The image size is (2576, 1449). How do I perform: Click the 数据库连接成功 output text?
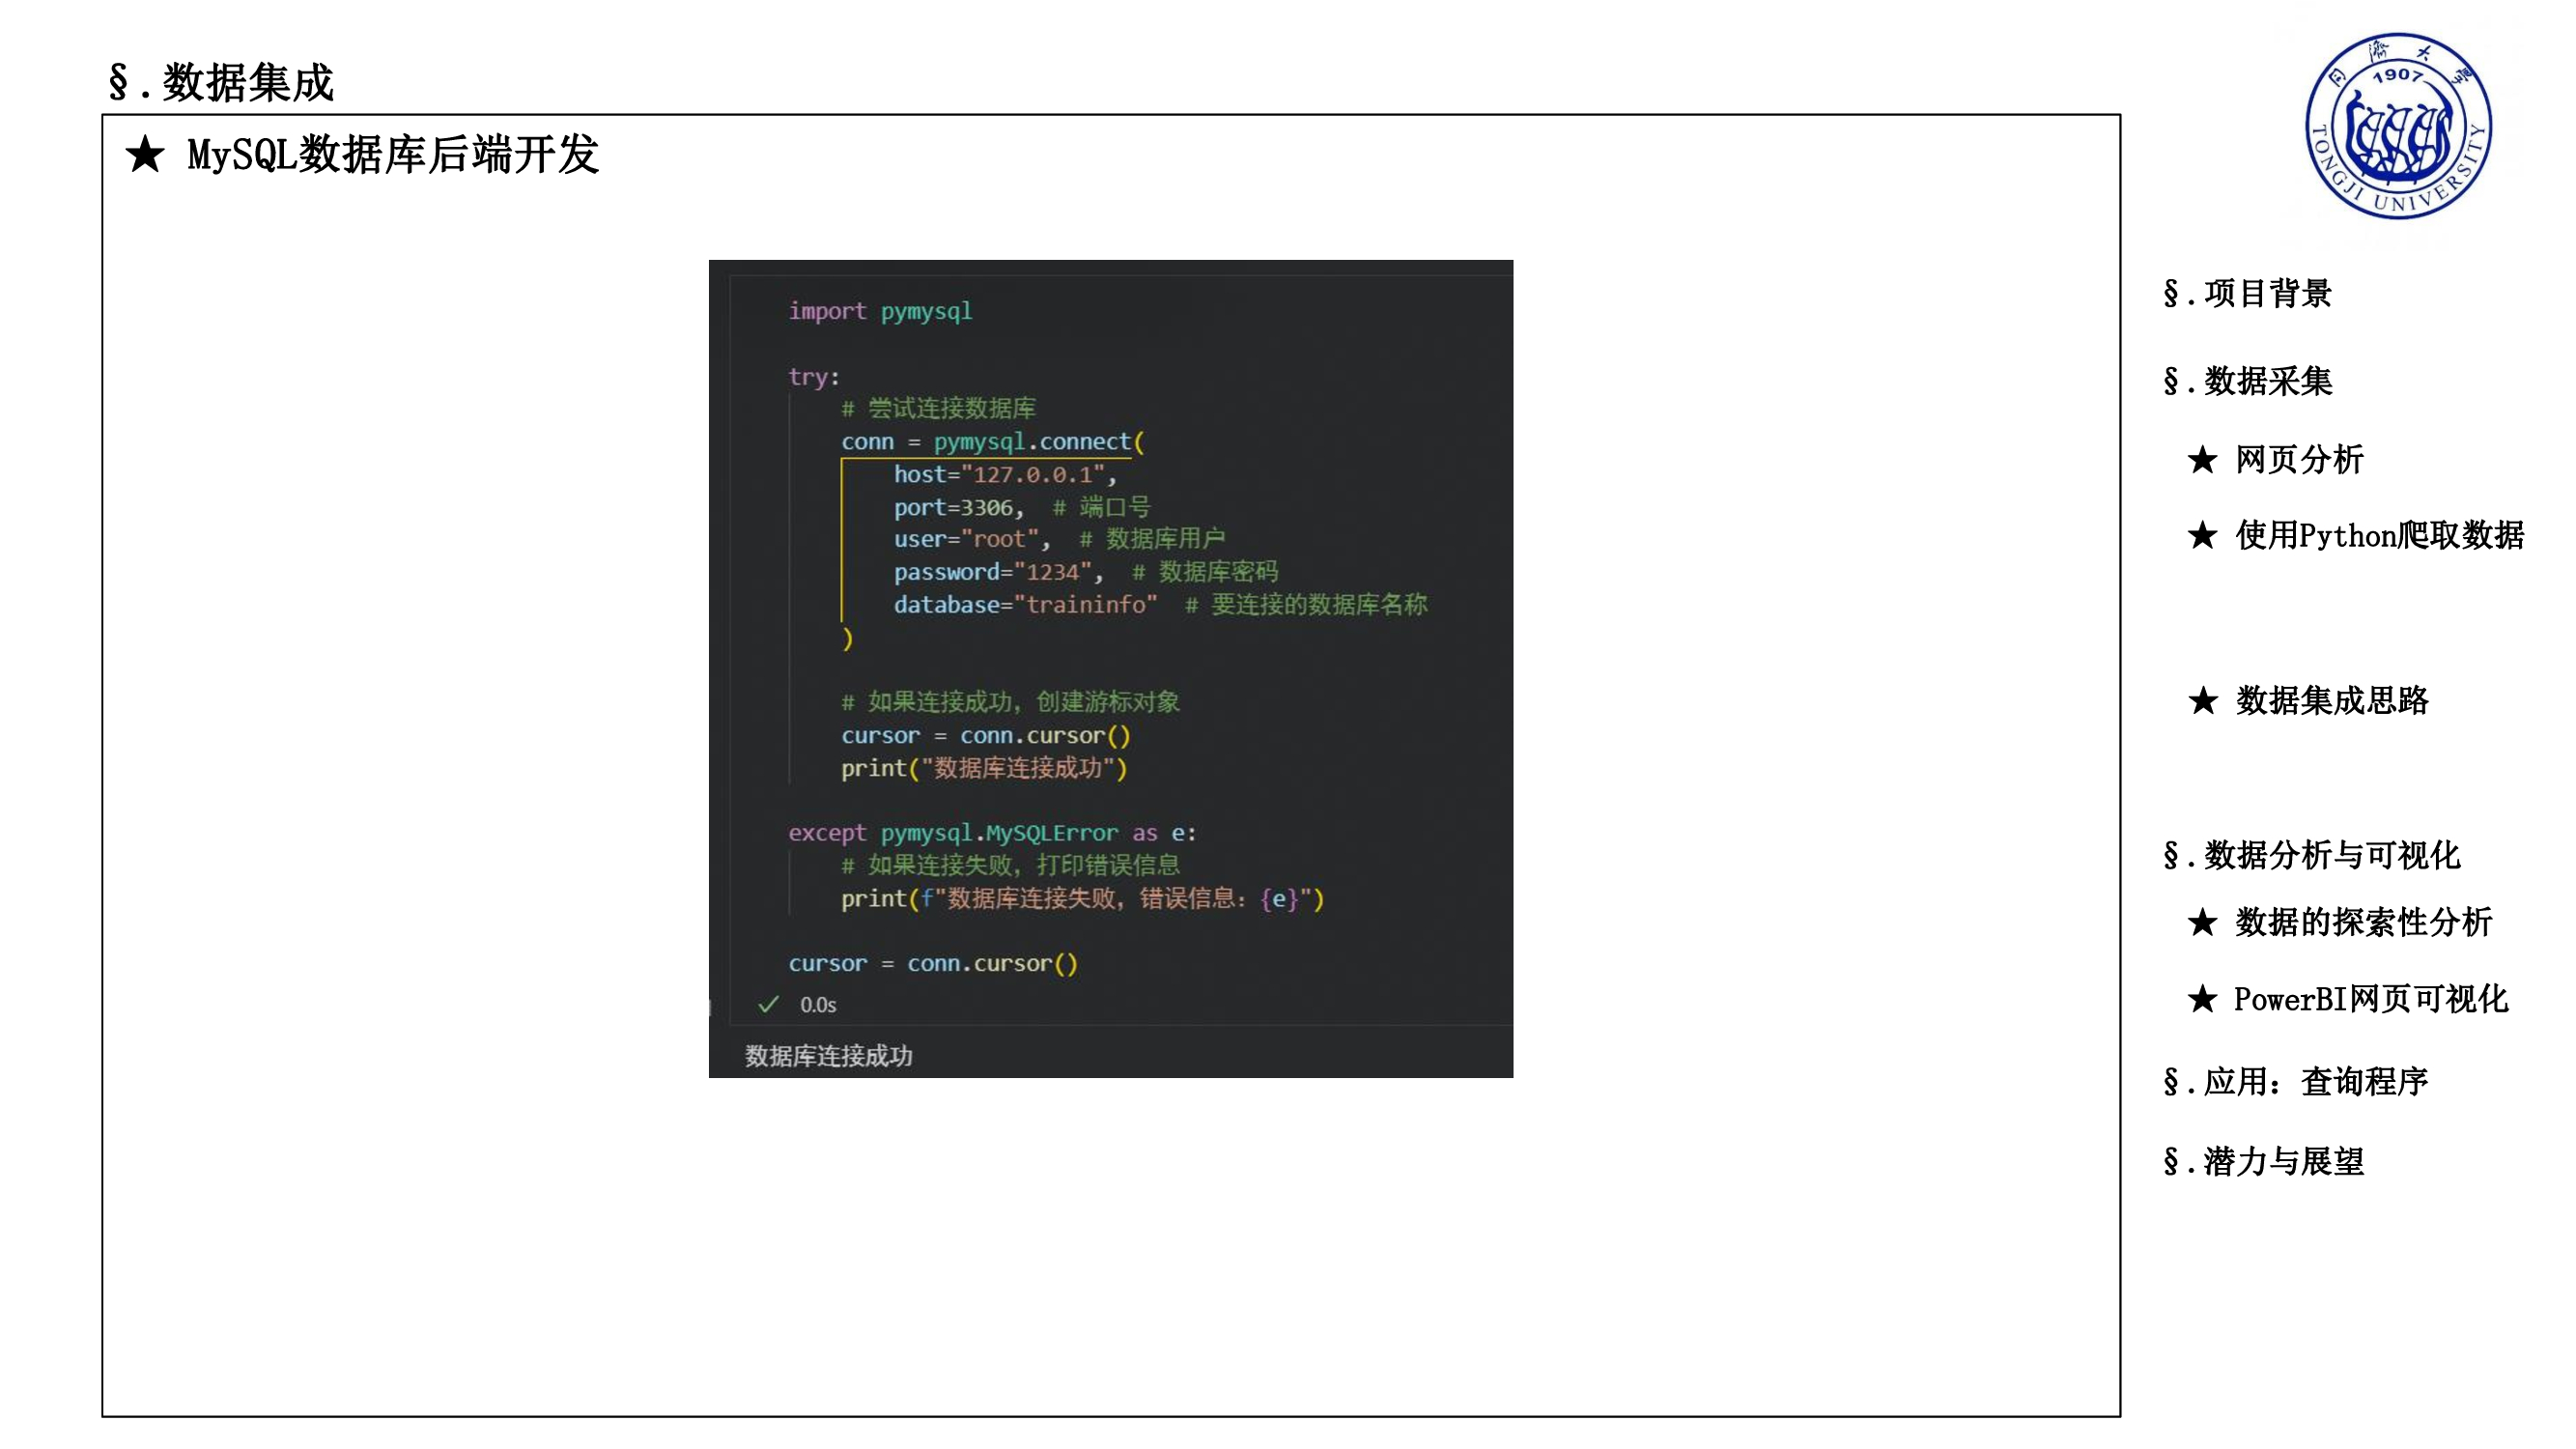[830, 1055]
